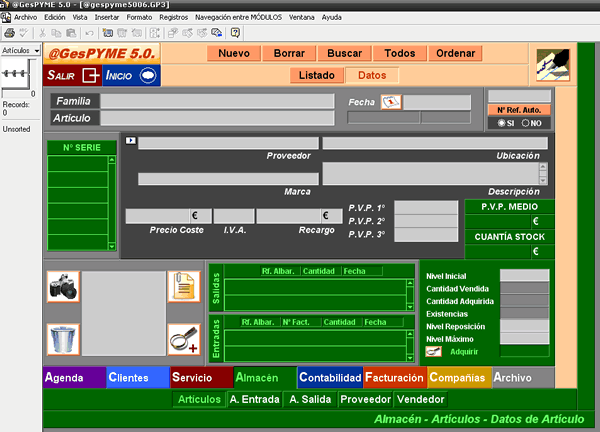Click the undo arrow toolbar icon
Viewport: 600px width, 432px height.
[89, 33]
